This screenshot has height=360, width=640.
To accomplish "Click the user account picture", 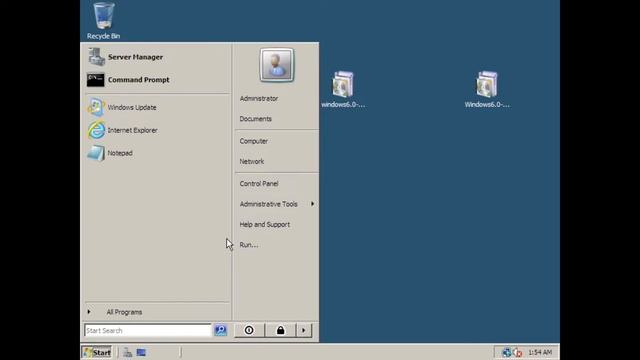I will point(276,65).
